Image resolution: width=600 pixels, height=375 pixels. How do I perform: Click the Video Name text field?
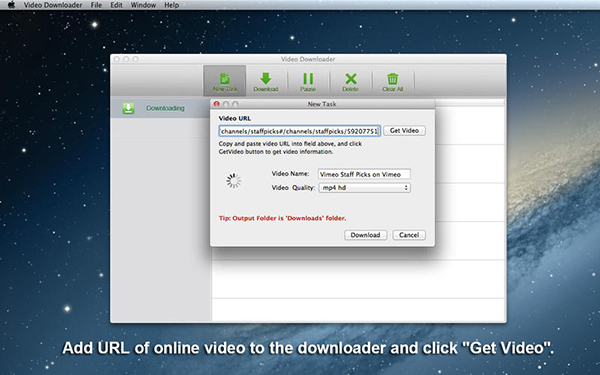[x=364, y=174]
